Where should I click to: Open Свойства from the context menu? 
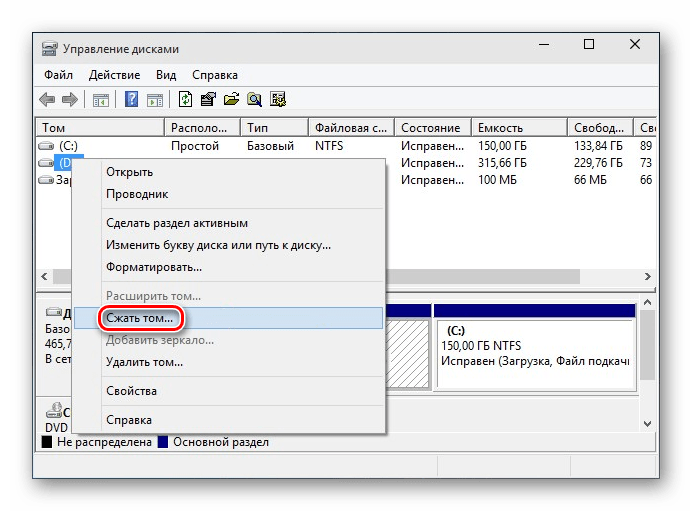[228, 391]
